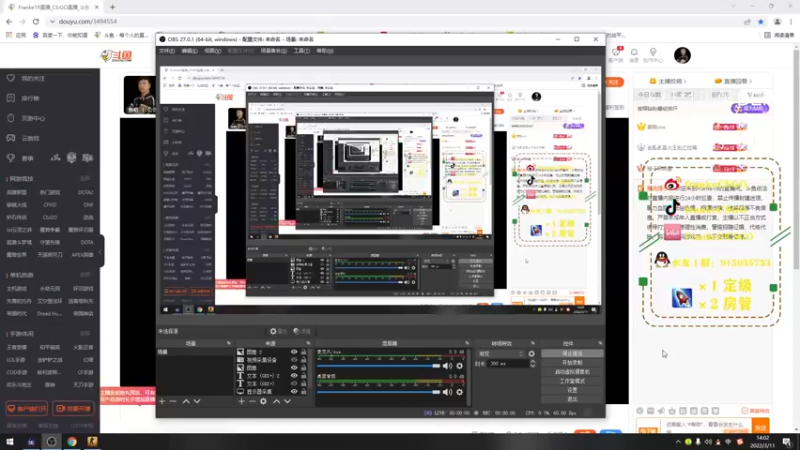Image resolution: width=800 pixels, height=450 pixels.
Task: Toggle visibility of 图像 source
Action: (294, 368)
